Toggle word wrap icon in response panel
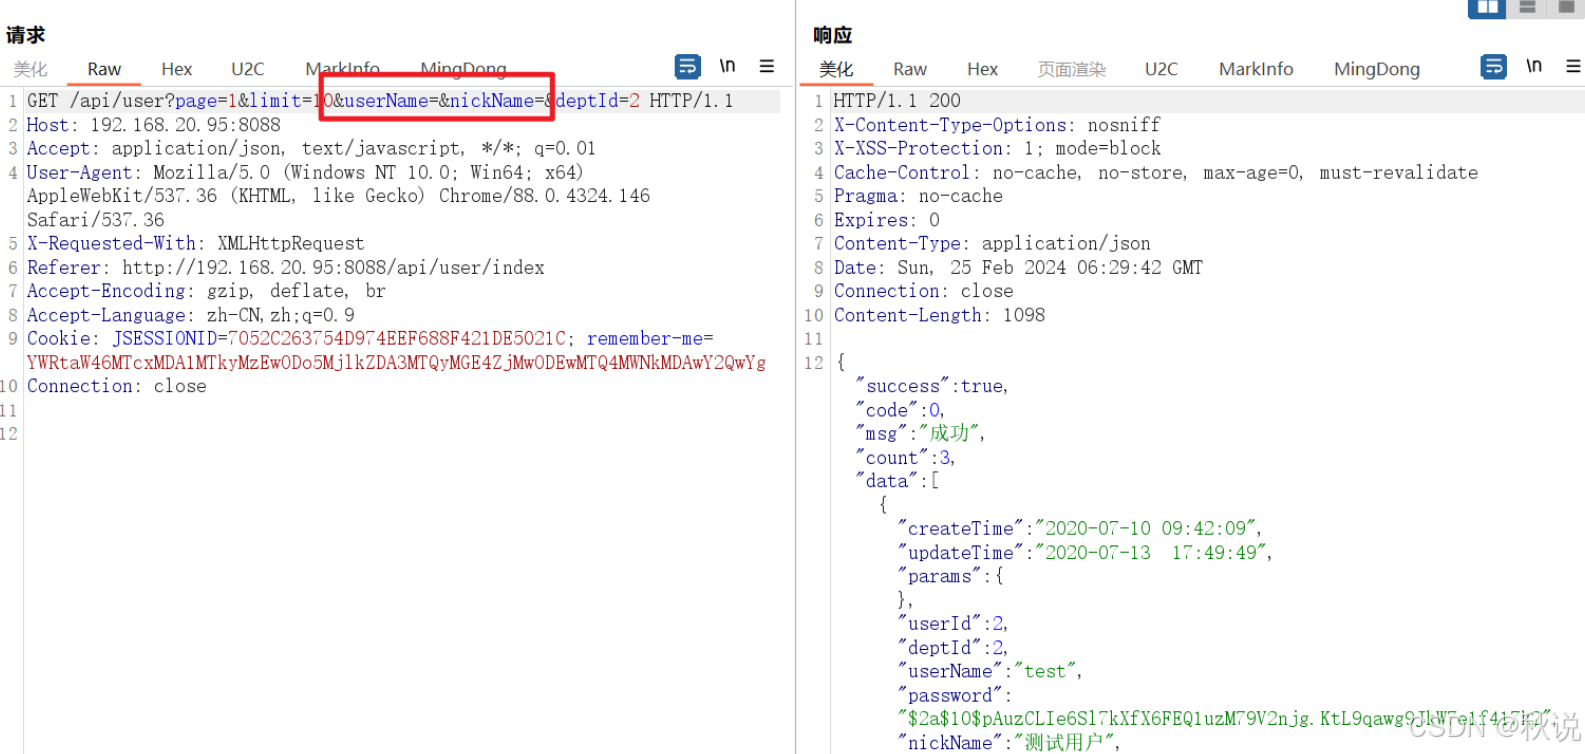 coord(1493,67)
